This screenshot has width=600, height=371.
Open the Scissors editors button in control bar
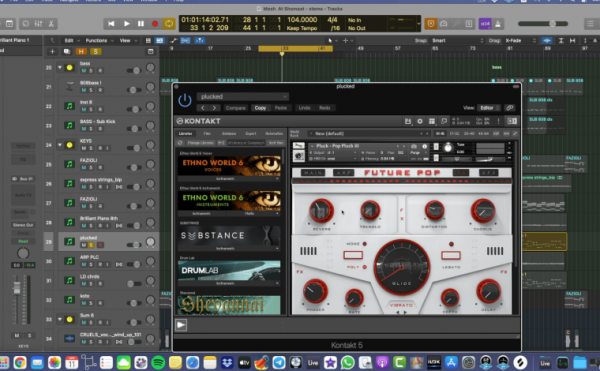(x=51, y=24)
